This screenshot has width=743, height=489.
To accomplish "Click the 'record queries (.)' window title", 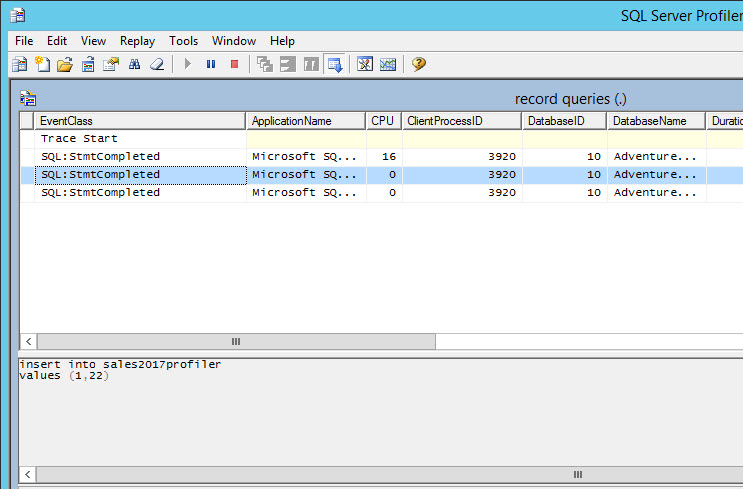I will click(x=571, y=99).
